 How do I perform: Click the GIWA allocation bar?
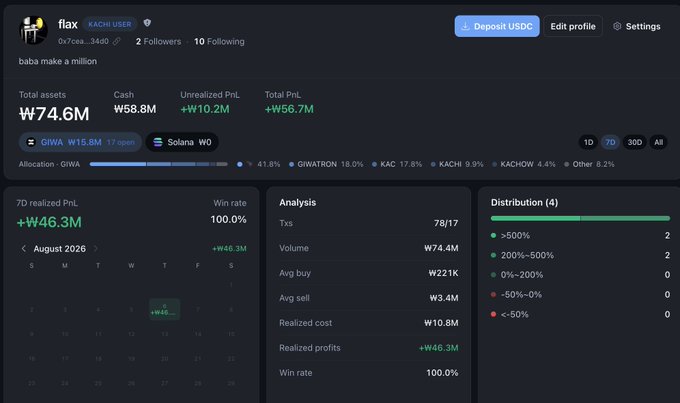click(158, 164)
